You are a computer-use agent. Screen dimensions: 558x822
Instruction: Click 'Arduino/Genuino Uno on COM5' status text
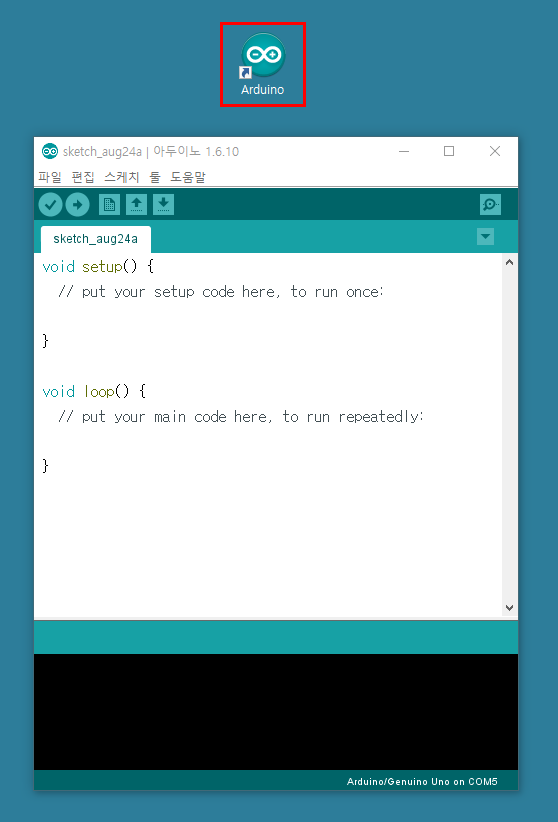422,781
